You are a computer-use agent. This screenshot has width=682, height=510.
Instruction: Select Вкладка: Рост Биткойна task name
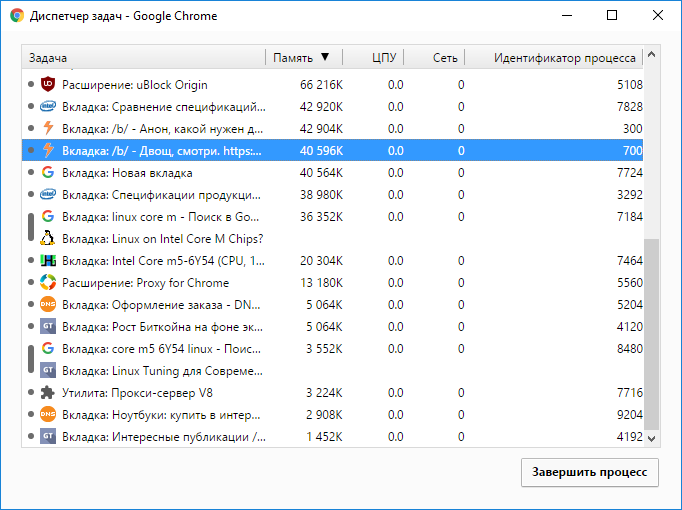(162, 327)
